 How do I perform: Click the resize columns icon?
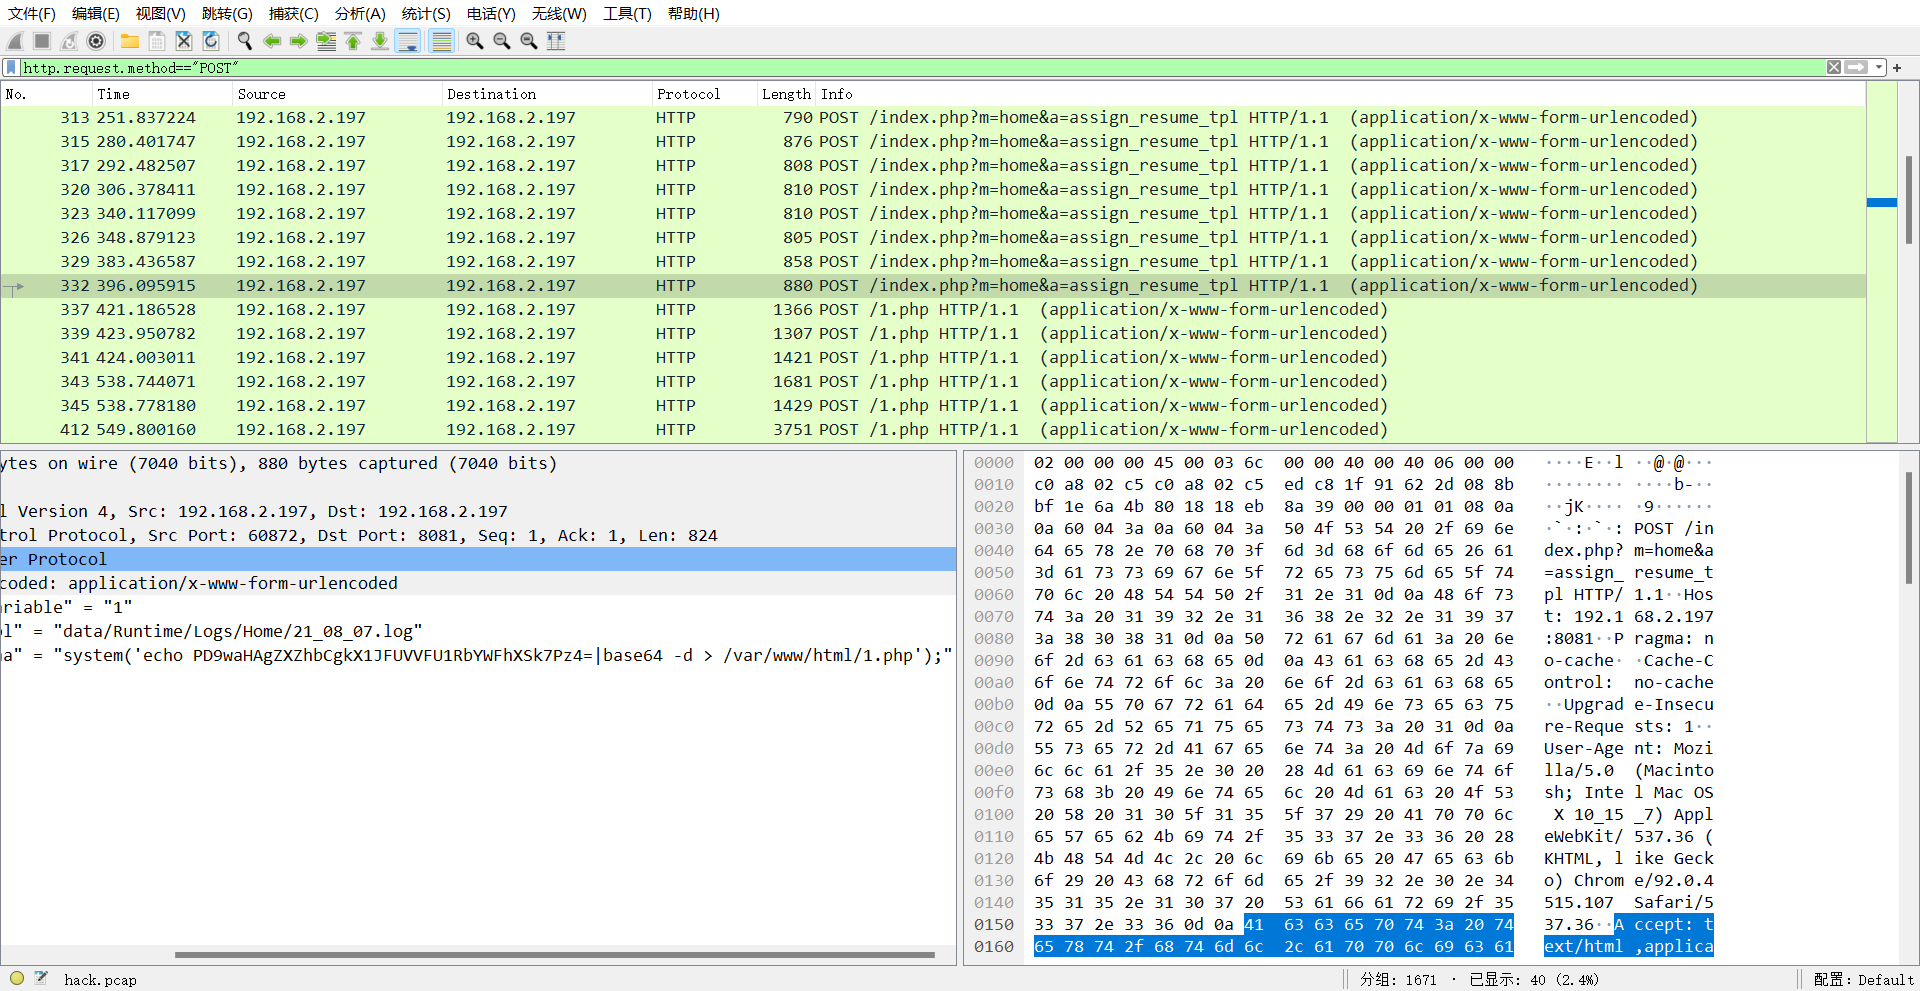coord(556,41)
